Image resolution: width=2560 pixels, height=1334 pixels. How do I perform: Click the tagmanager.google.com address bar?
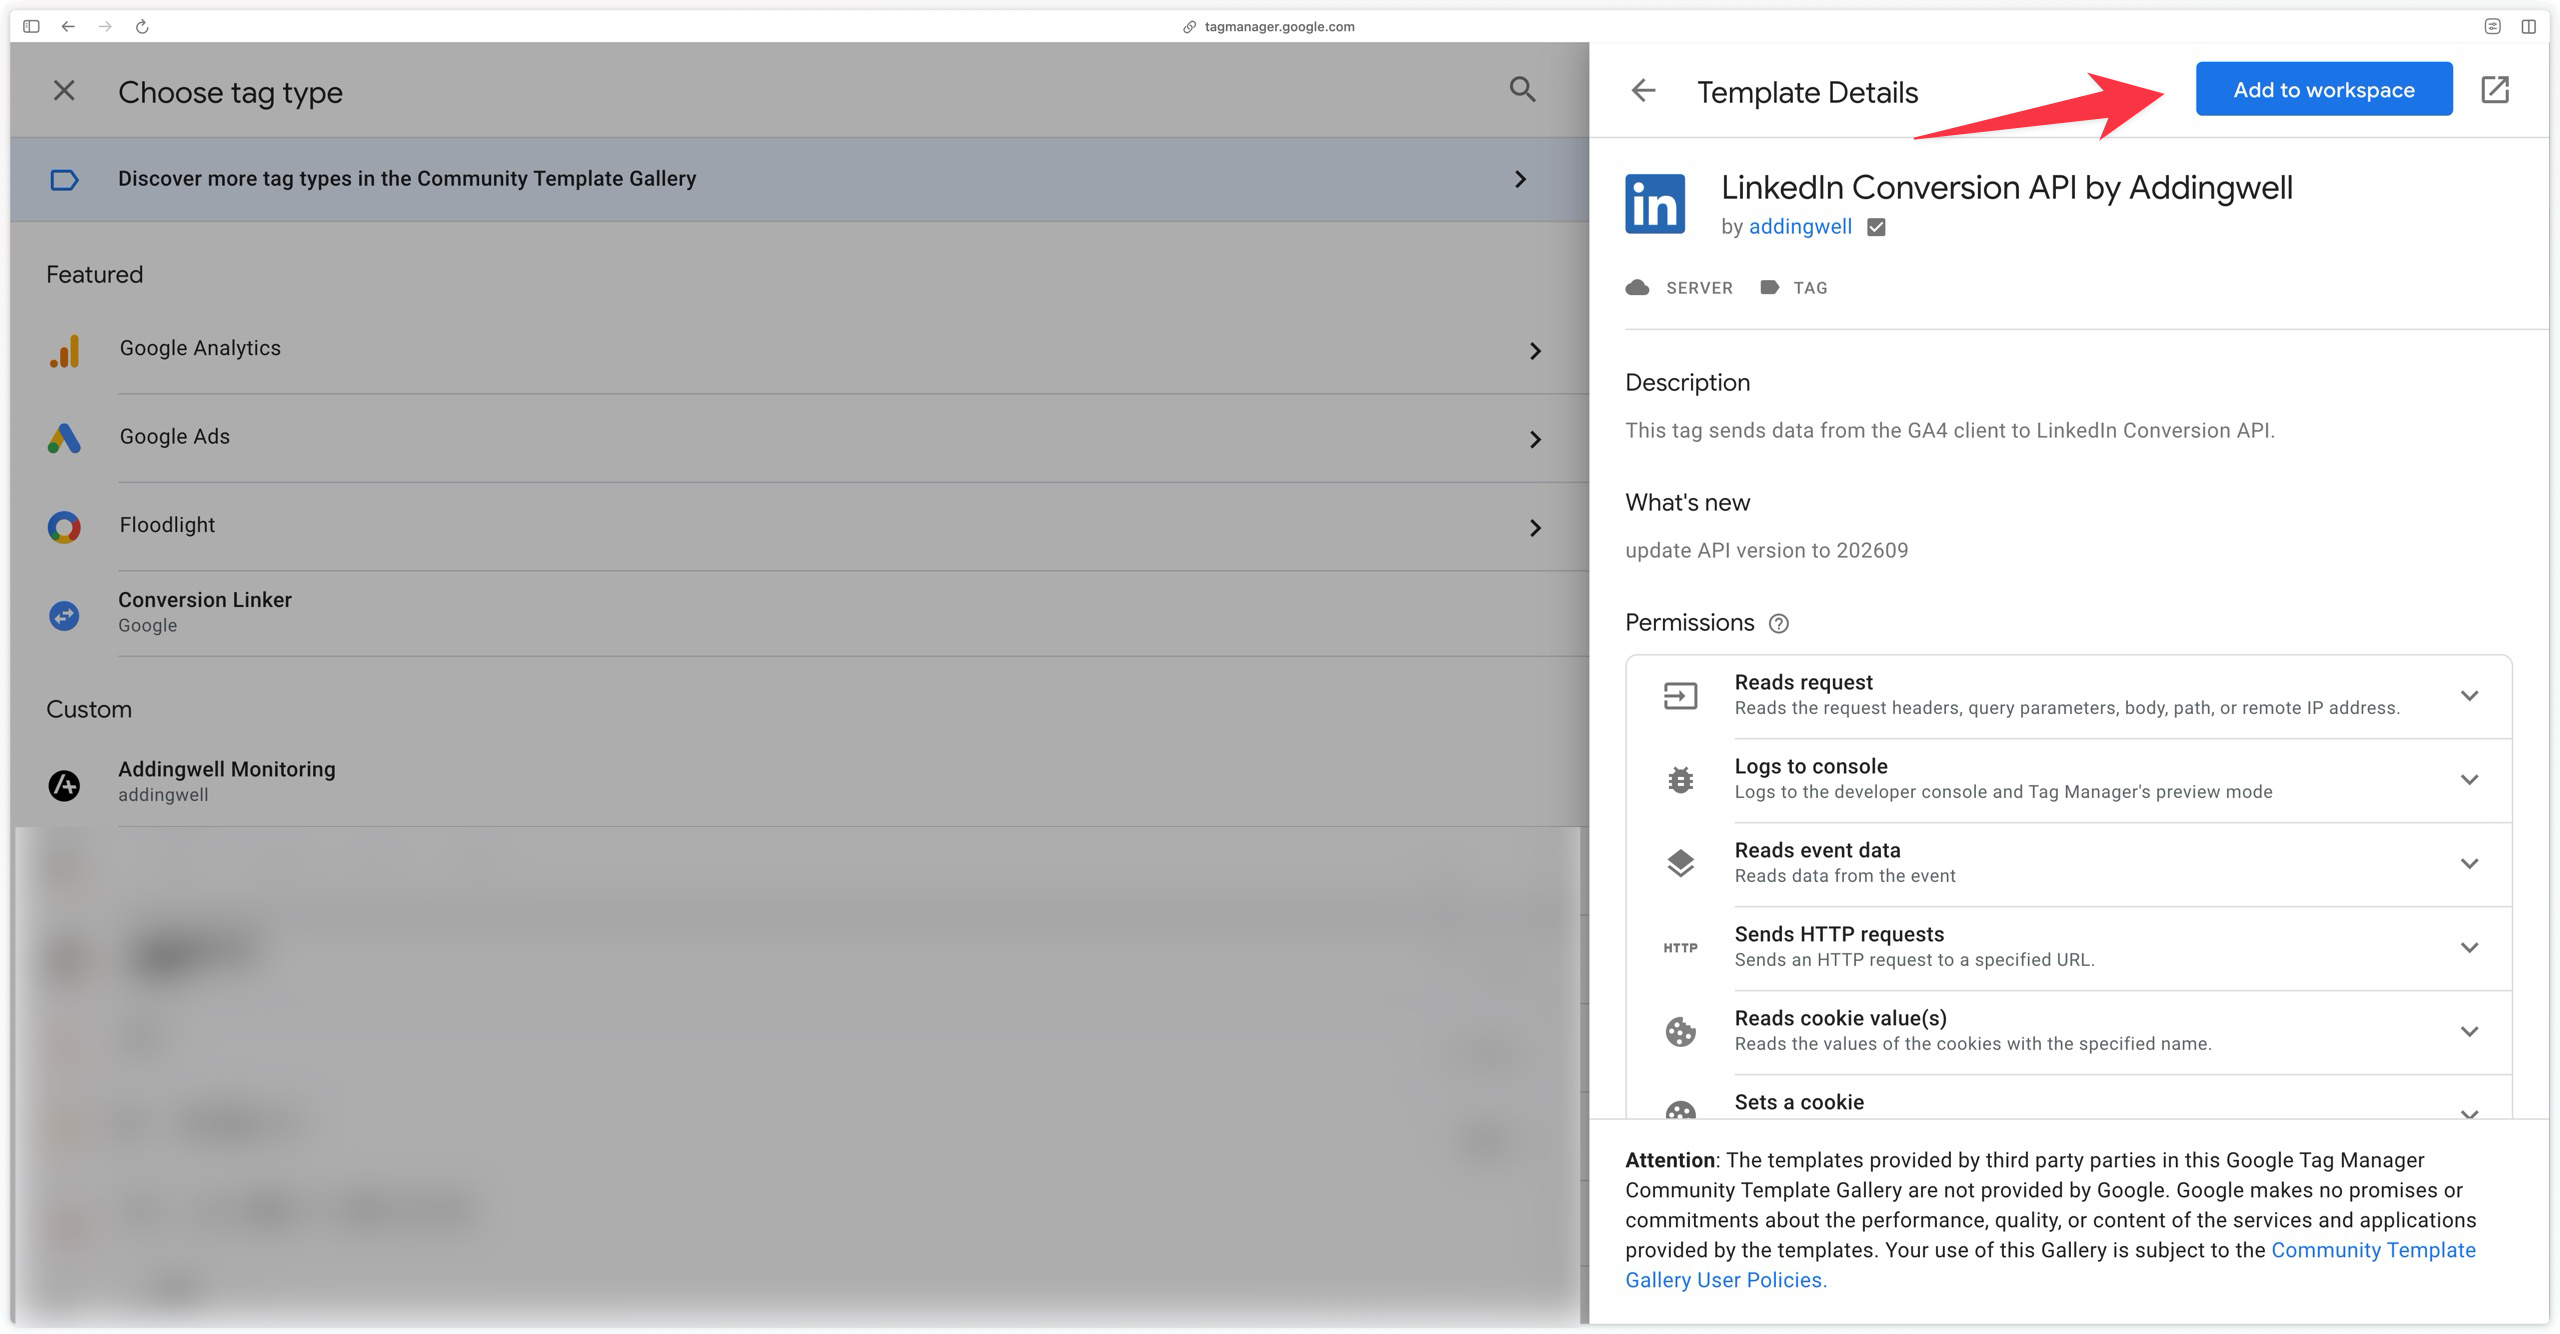pyautogui.click(x=1270, y=26)
